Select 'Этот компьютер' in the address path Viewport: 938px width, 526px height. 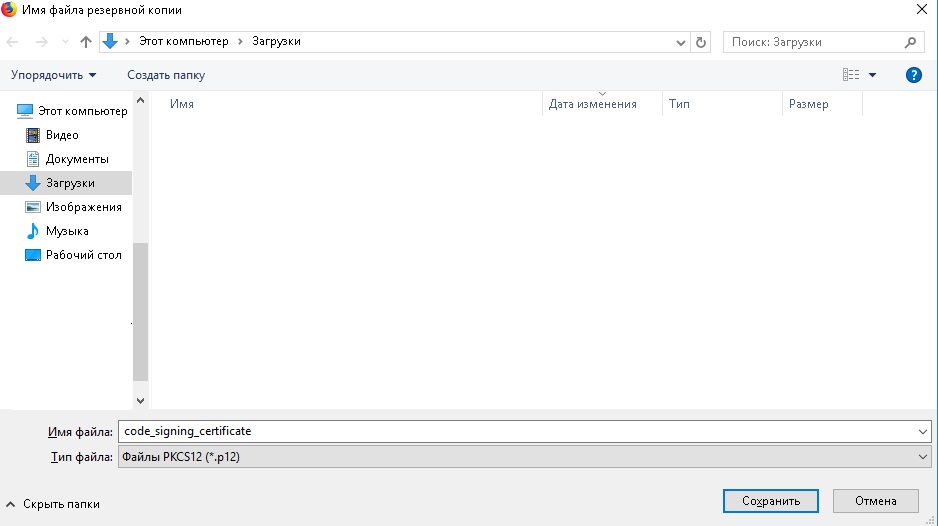pyautogui.click(x=184, y=41)
